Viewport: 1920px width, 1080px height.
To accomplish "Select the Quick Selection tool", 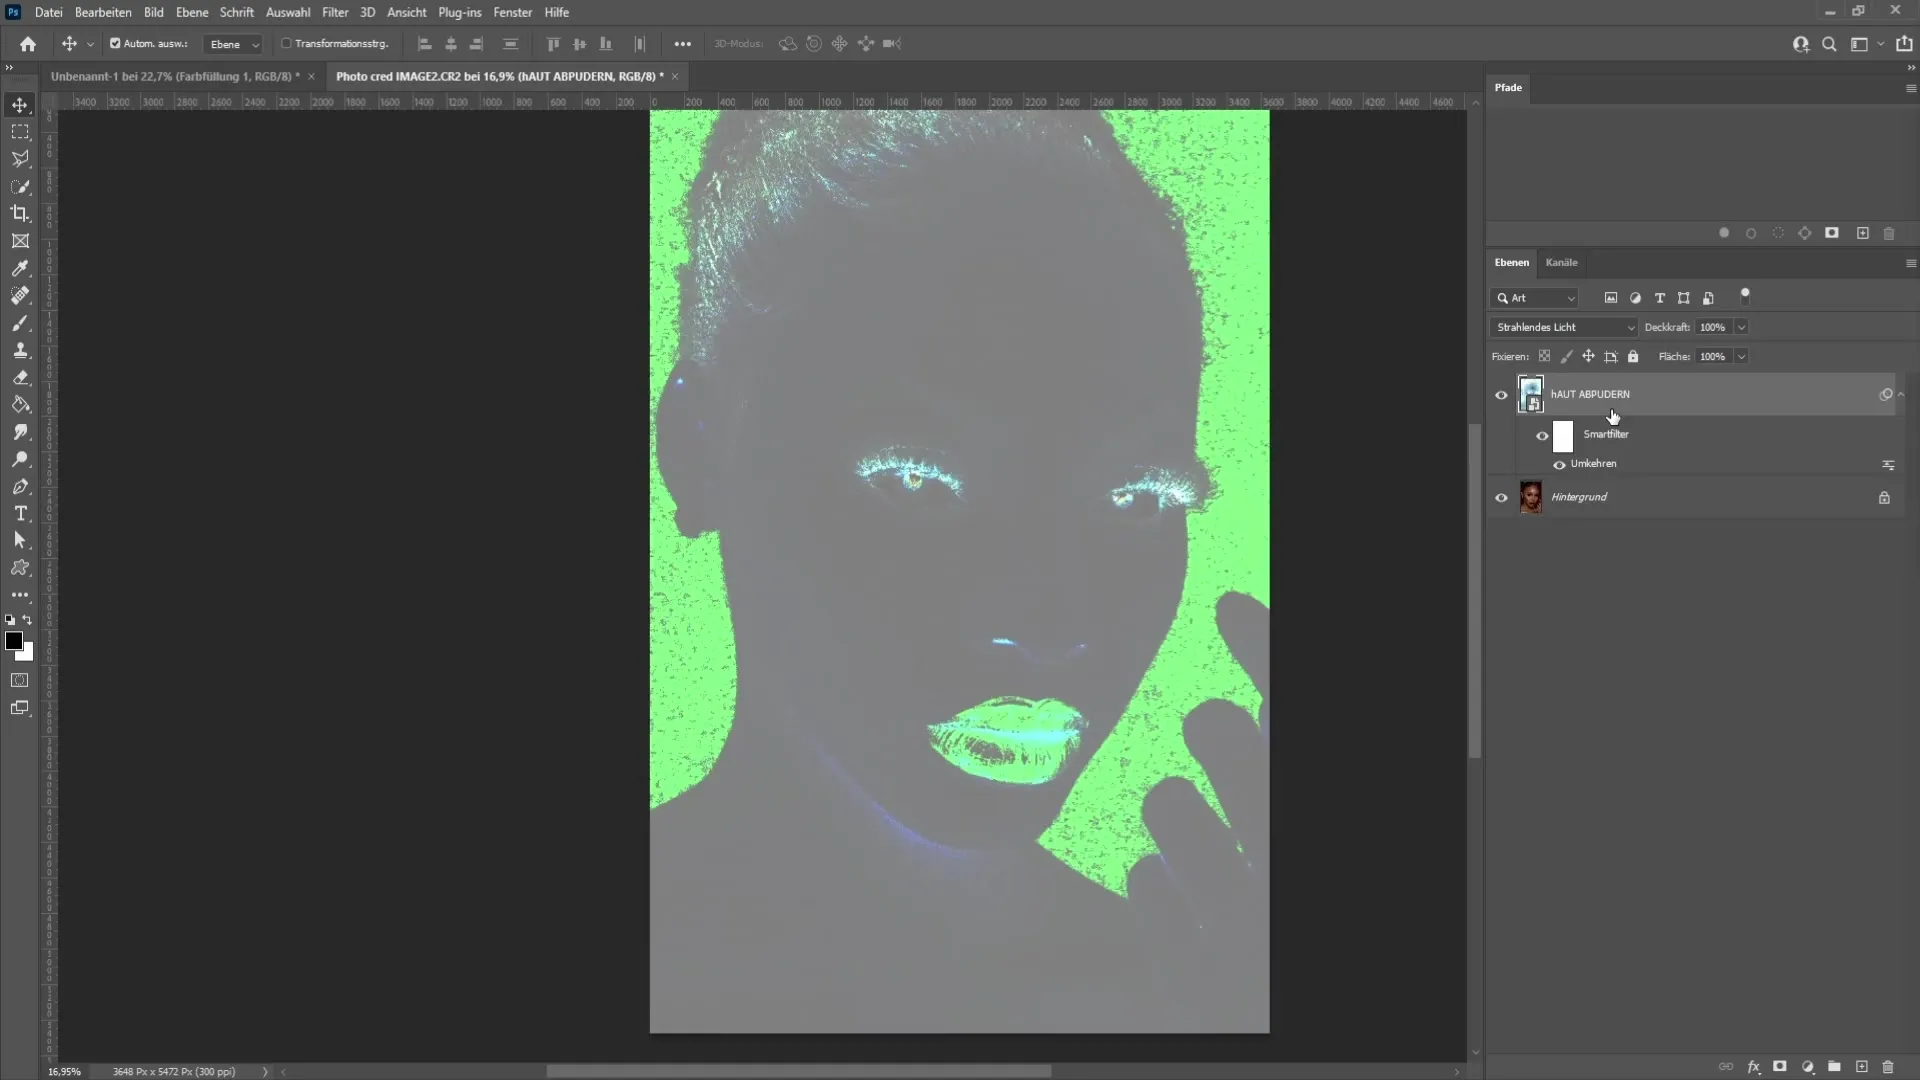I will click(x=20, y=187).
